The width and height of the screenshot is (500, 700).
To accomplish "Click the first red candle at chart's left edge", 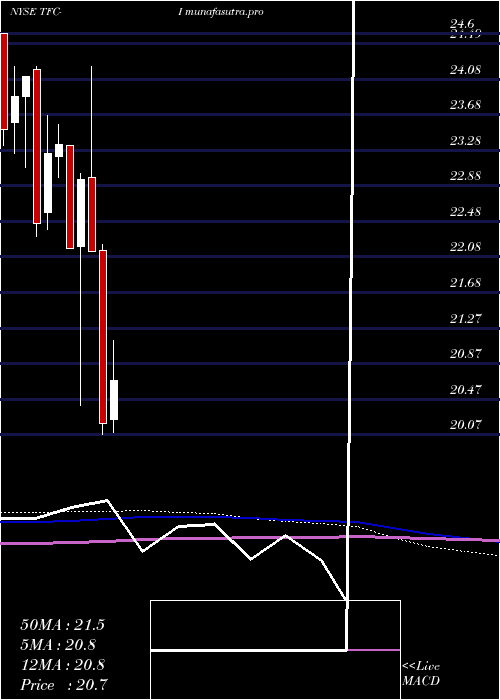I will point(4,81).
